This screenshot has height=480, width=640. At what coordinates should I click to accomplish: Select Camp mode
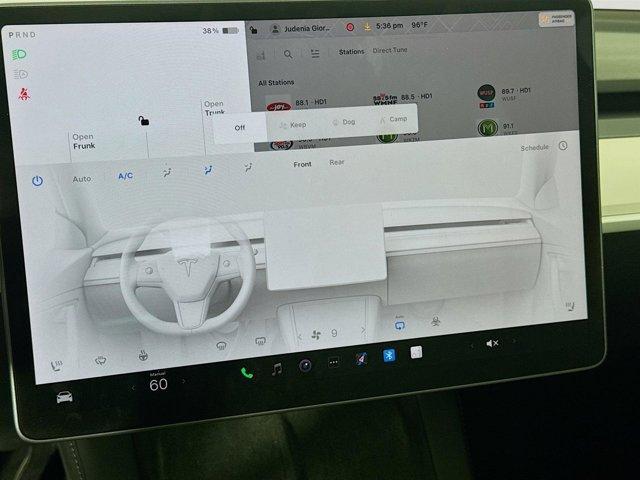point(393,119)
